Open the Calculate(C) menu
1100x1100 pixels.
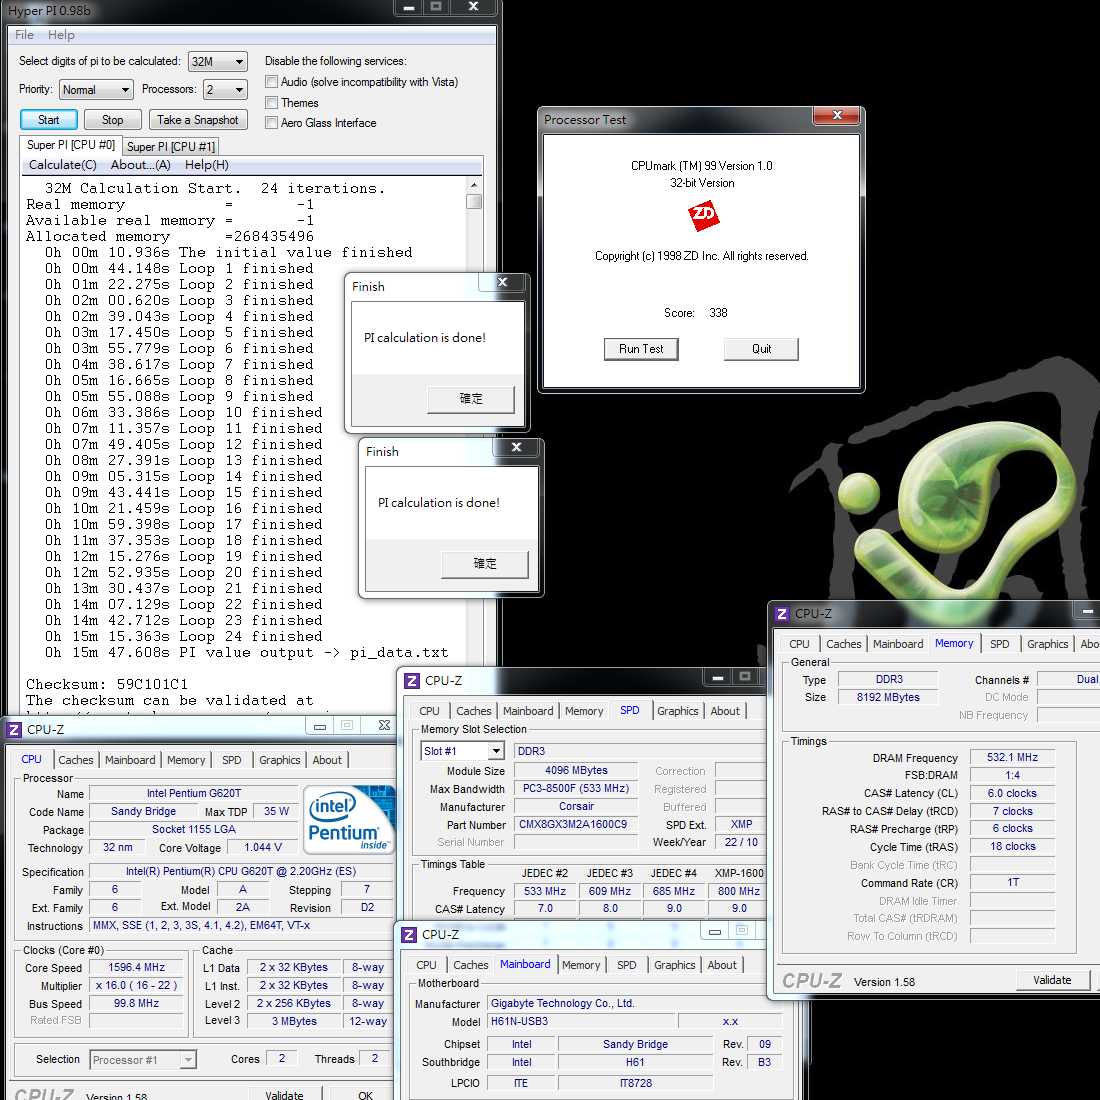tap(62, 165)
